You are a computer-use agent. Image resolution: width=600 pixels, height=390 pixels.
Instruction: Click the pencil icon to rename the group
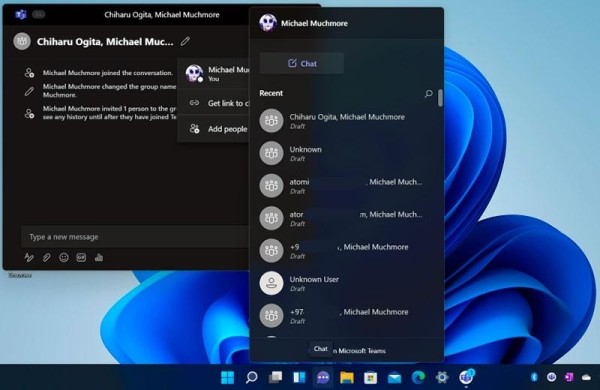(185, 41)
